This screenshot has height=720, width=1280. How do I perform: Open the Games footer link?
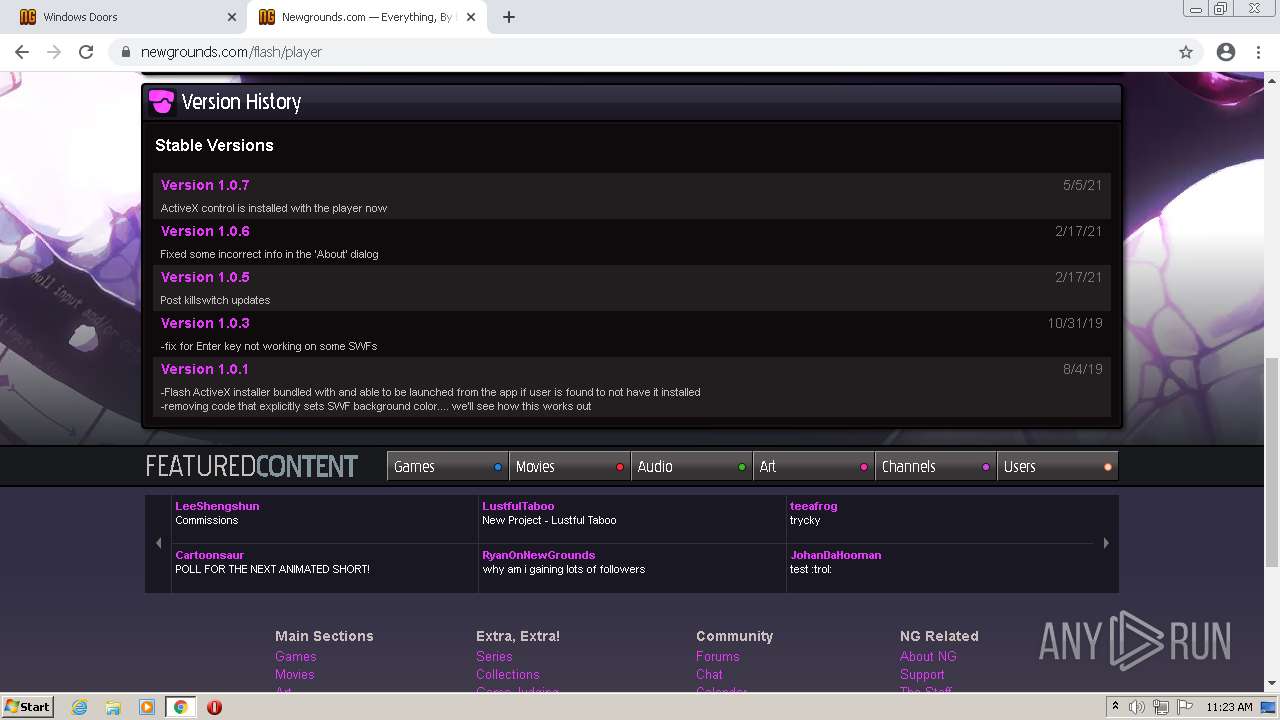296,656
